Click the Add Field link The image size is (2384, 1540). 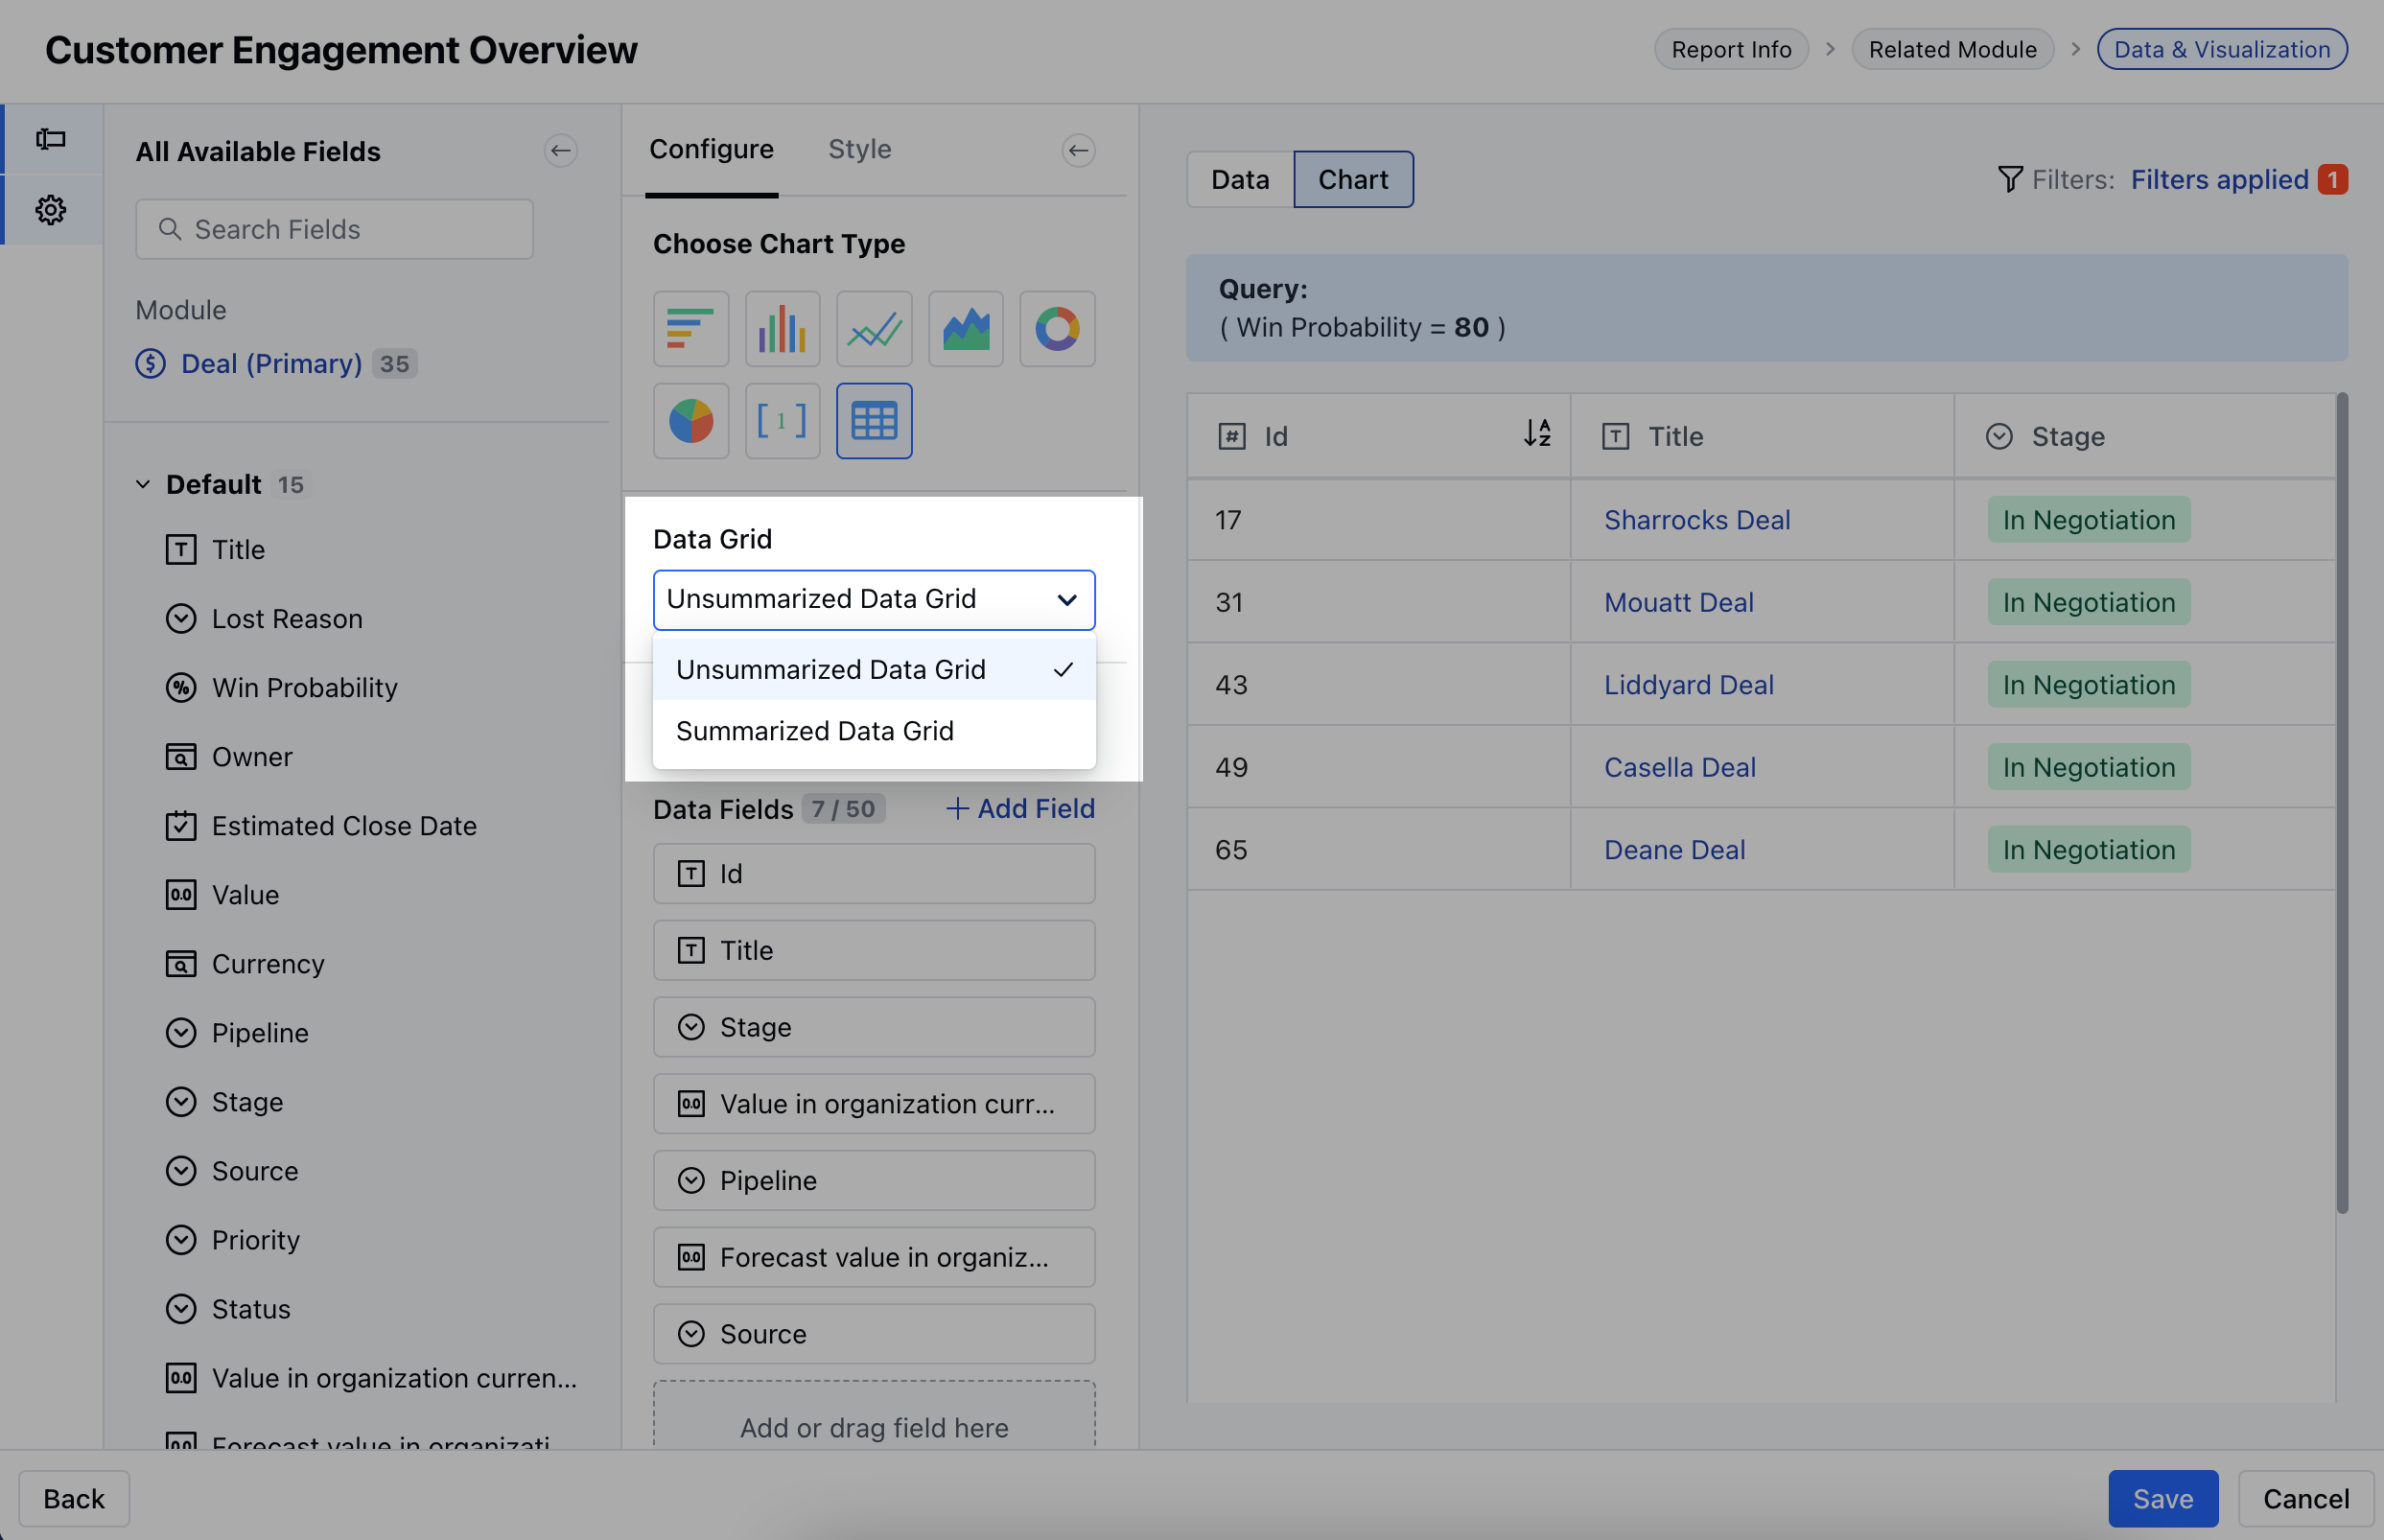(x=1020, y=808)
